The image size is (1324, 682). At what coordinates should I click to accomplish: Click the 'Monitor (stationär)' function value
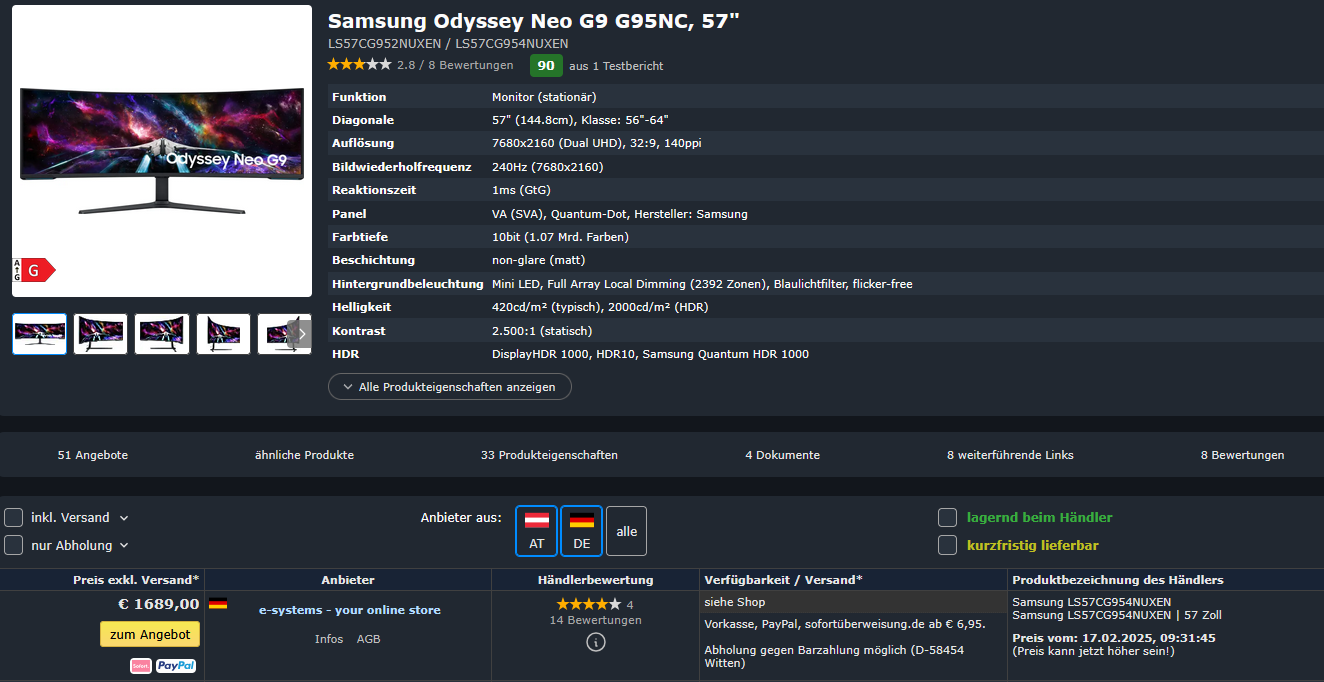[544, 97]
